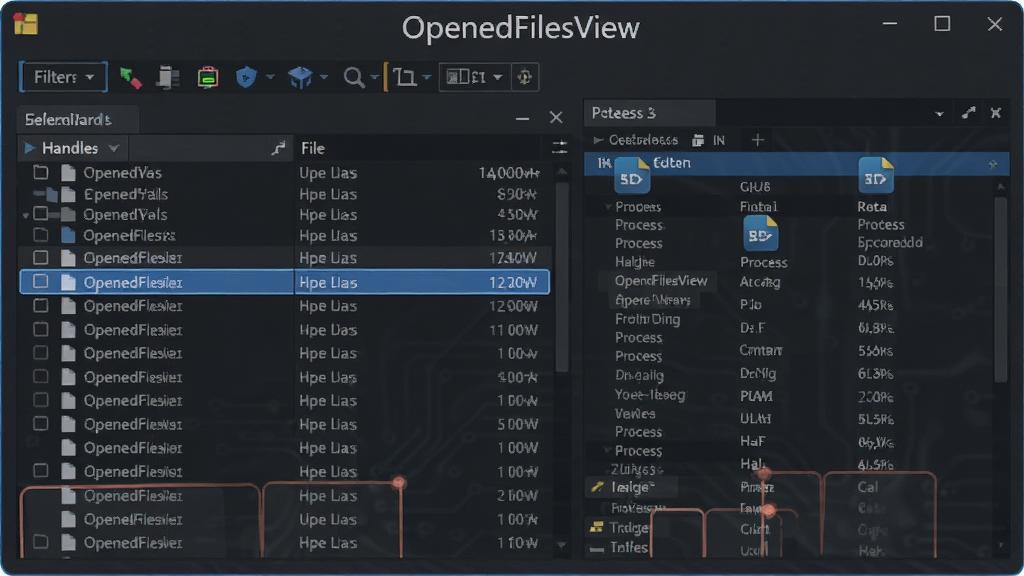Screen dimensions: 1024x576
Task: Click the file icon of OpenedVas row
Action: coord(68,173)
